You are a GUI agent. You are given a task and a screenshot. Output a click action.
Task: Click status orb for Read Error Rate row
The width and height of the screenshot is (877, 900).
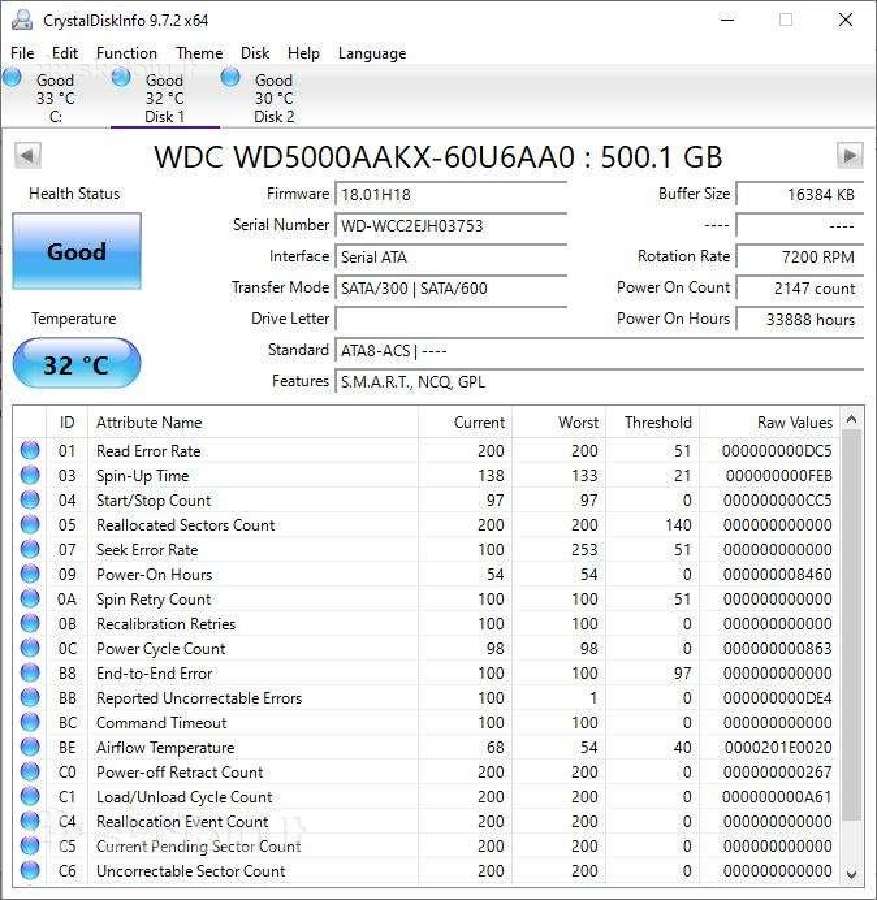pyautogui.click(x=30, y=450)
